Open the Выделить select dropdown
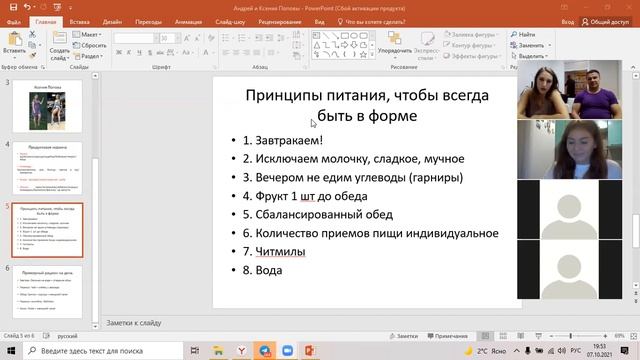Image resolution: width=640 pixels, height=360 pixels. 529,56
